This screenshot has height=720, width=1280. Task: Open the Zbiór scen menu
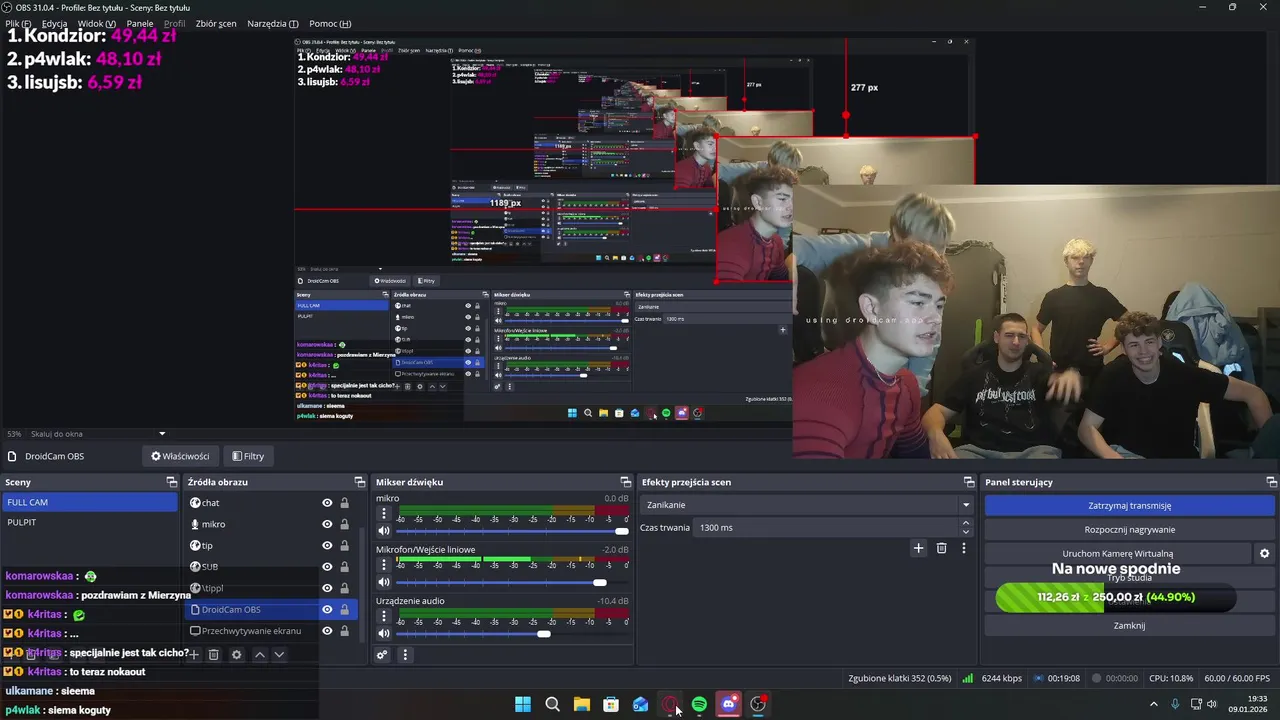point(216,23)
